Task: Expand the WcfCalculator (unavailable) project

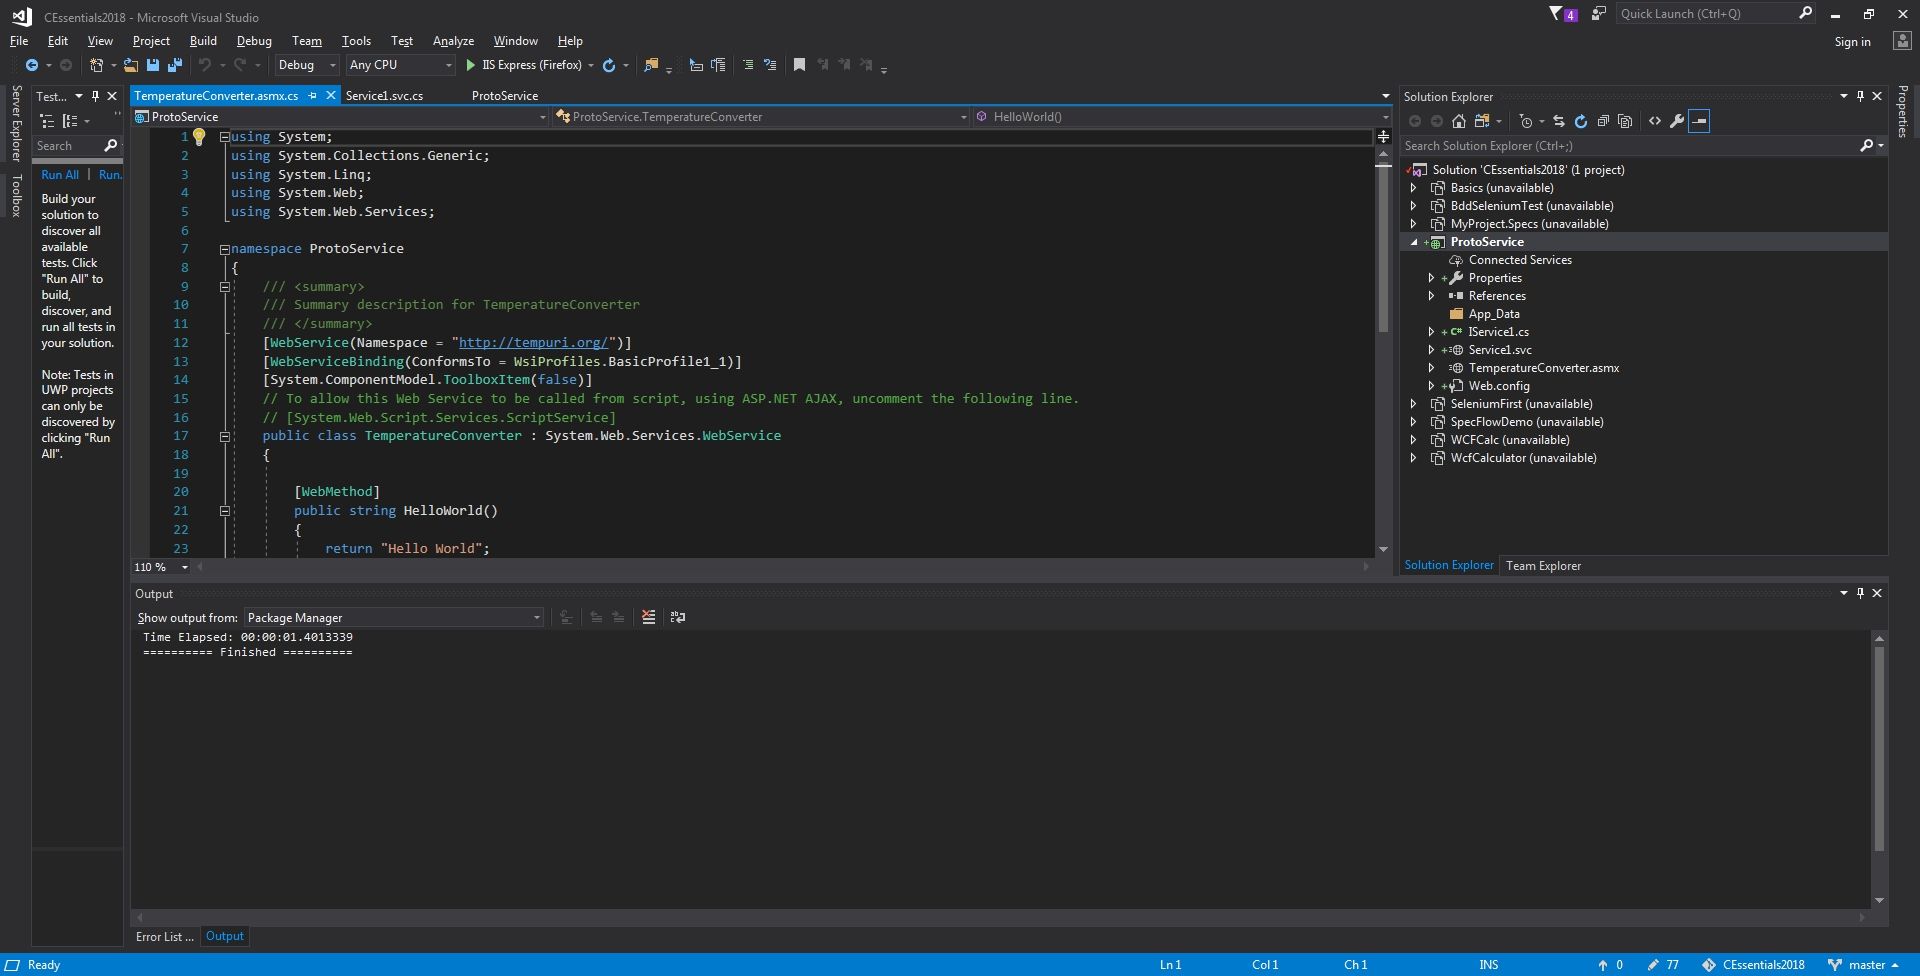Action: tap(1413, 458)
